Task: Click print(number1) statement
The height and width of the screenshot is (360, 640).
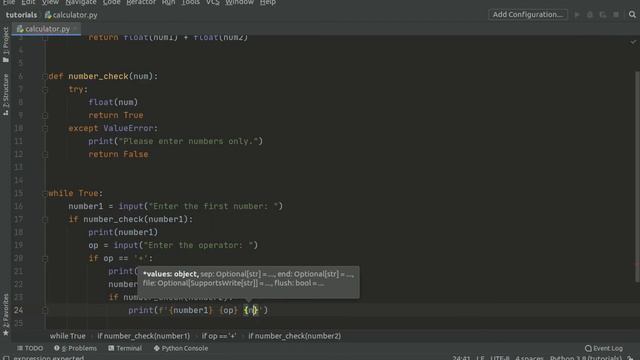Action: (x=123, y=232)
